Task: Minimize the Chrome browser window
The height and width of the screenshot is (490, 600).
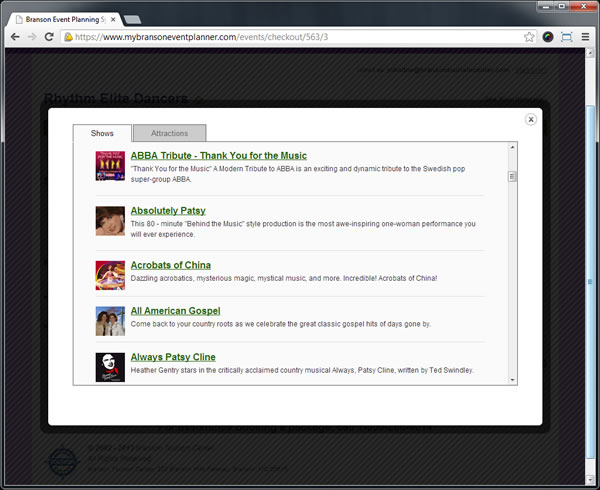Action: pyautogui.click(x=546, y=6)
